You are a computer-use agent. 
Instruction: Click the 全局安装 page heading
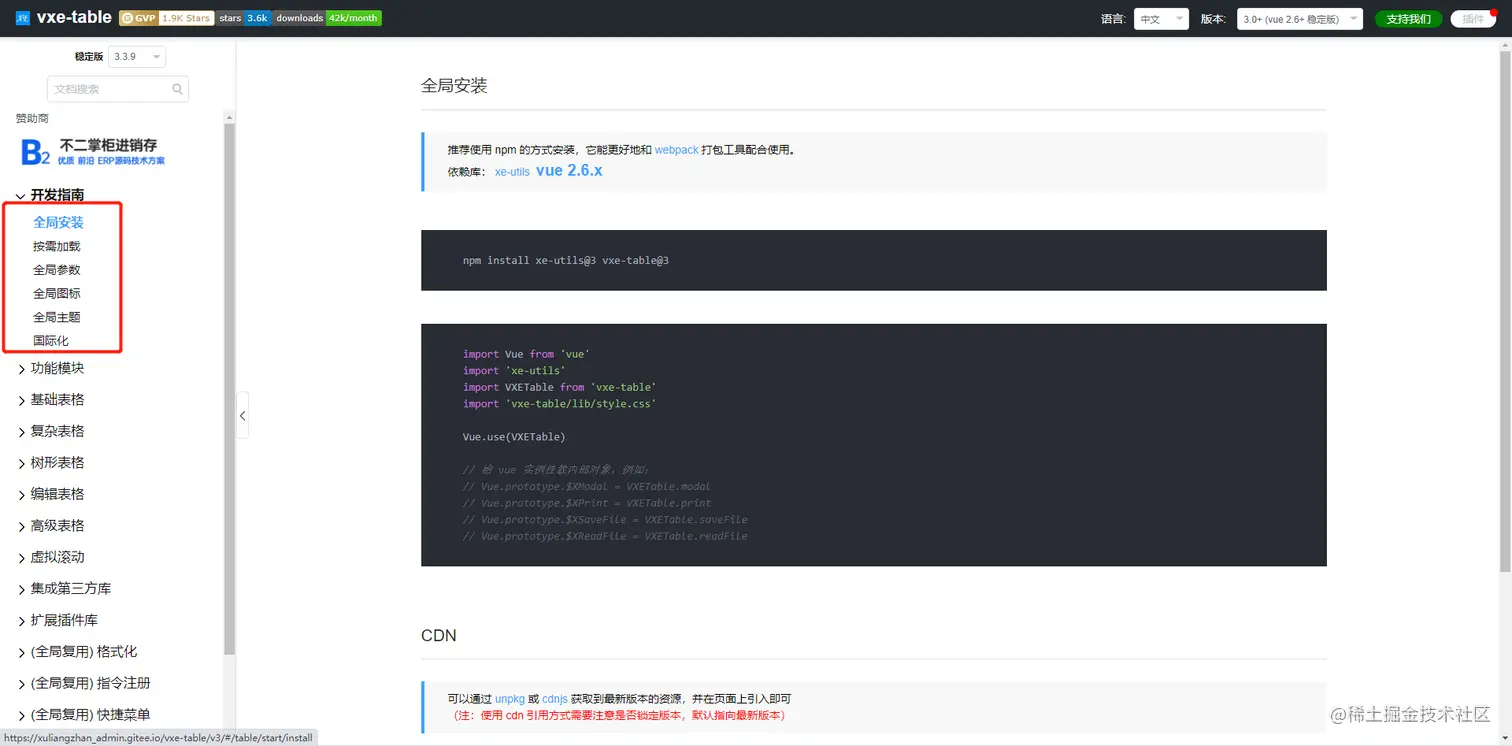[x=454, y=86]
